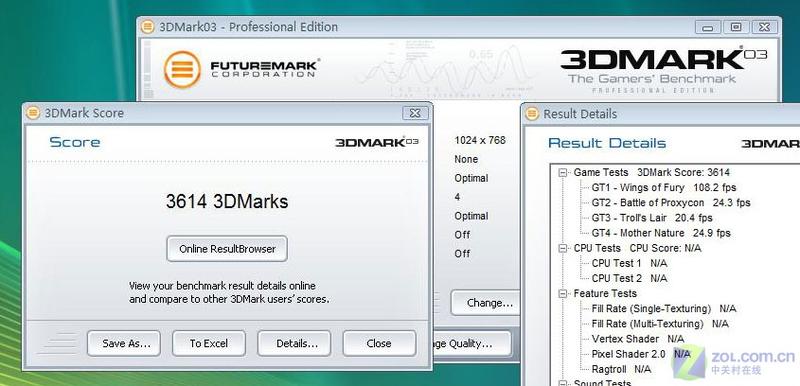
Task: Select the Pixel Shader 2.0 row
Action: pyautogui.click(x=641, y=354)
